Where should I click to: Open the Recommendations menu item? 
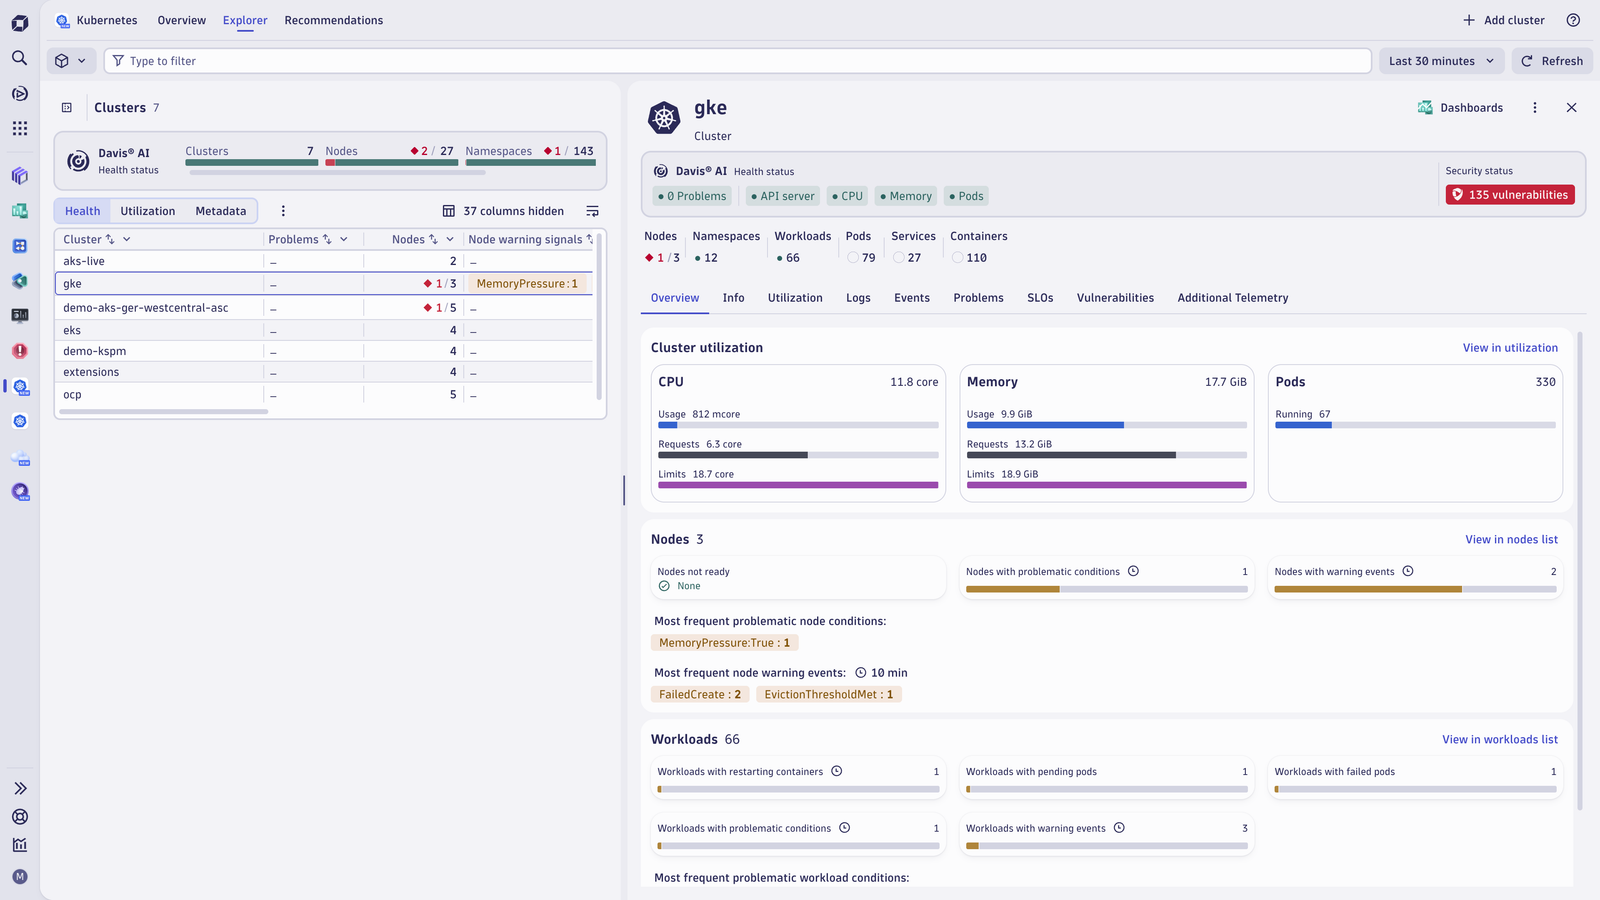[x=334, y=20]
